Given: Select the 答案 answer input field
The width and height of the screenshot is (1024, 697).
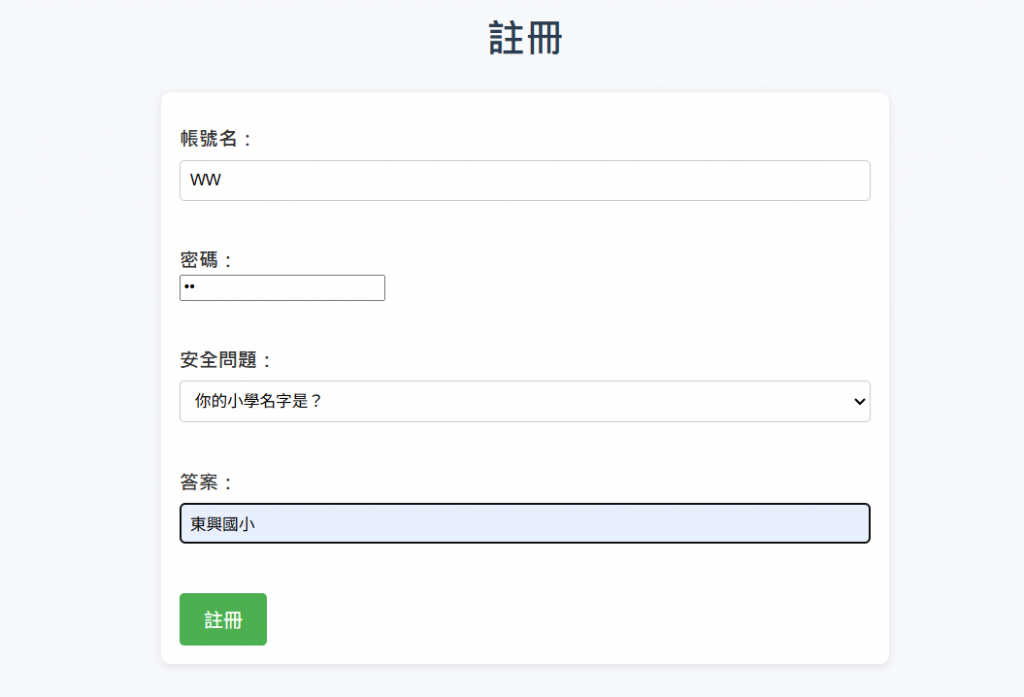Looking at the screenshot, I should 524,523.
